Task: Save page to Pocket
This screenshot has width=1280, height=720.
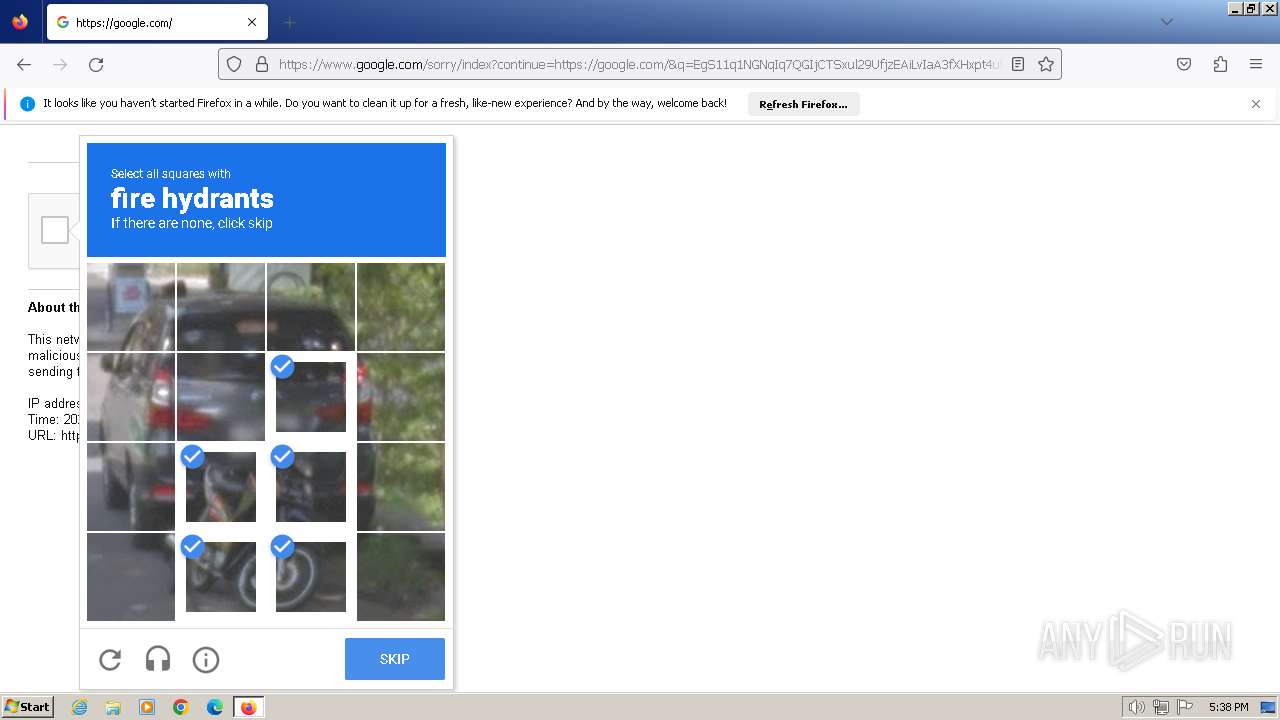Action: coord(1184,64)
